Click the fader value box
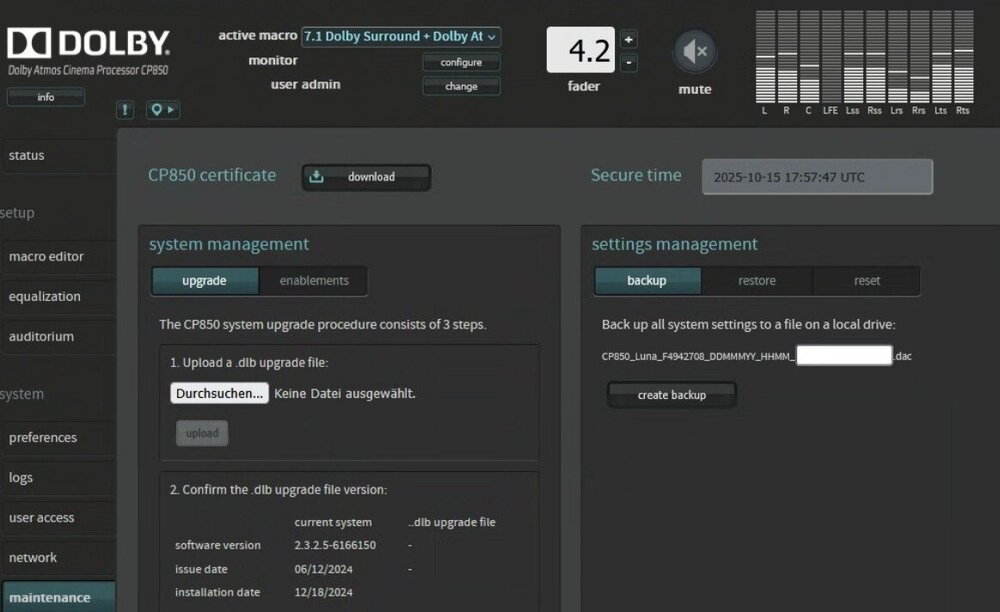This screenshot has width=1000, height=612. coord(580,50)
